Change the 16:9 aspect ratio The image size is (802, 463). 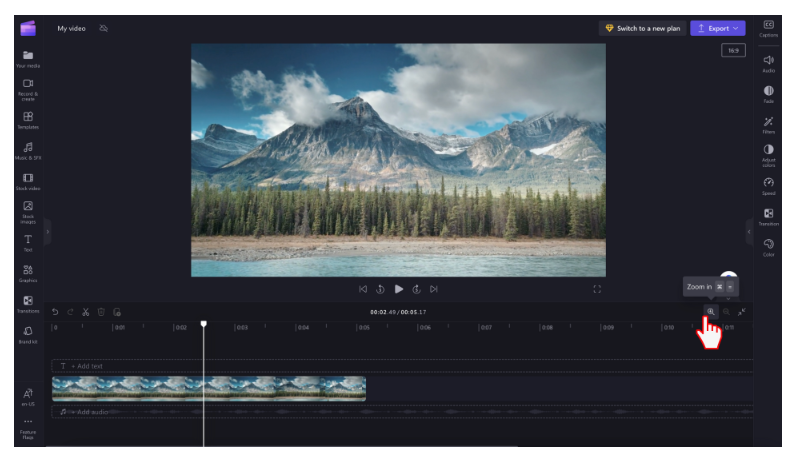pos(733,50)
